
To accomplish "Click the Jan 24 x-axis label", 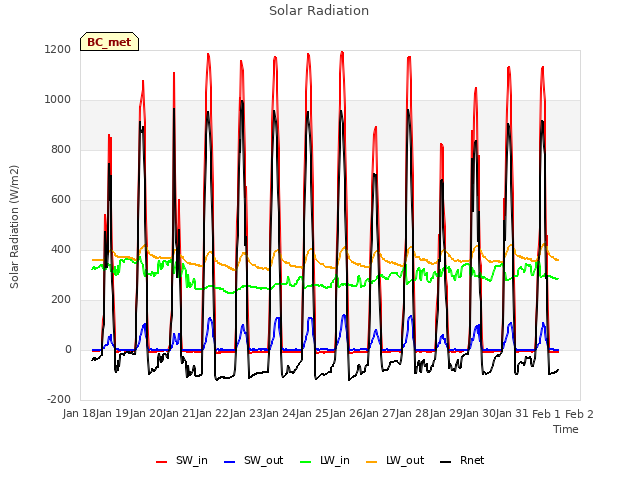I will 279,413.
